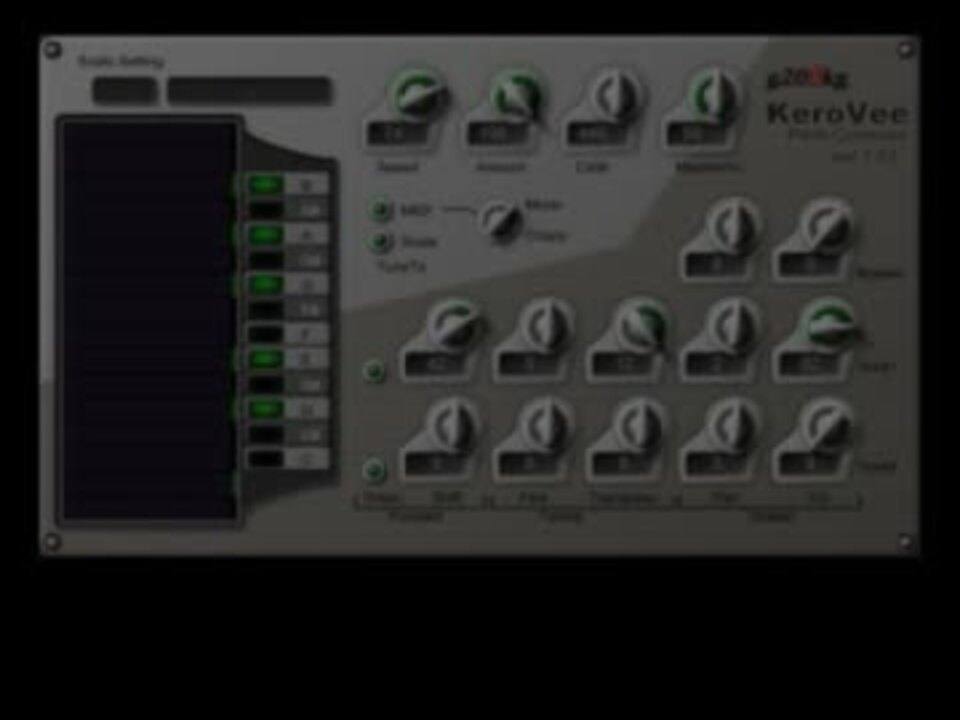
Task: Toggle the LED for note D
Action: (266, 408)
